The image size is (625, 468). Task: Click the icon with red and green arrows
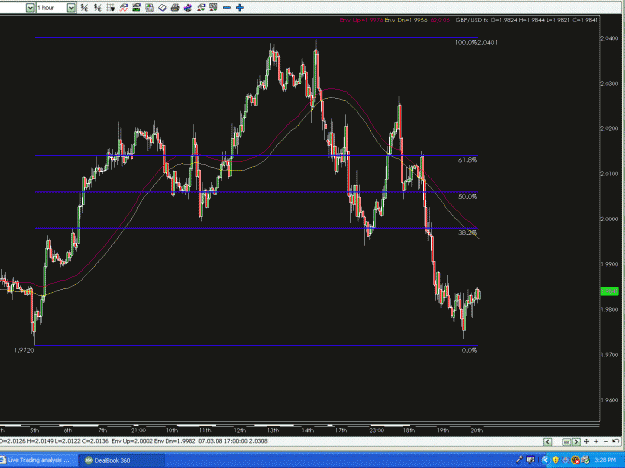201,8
